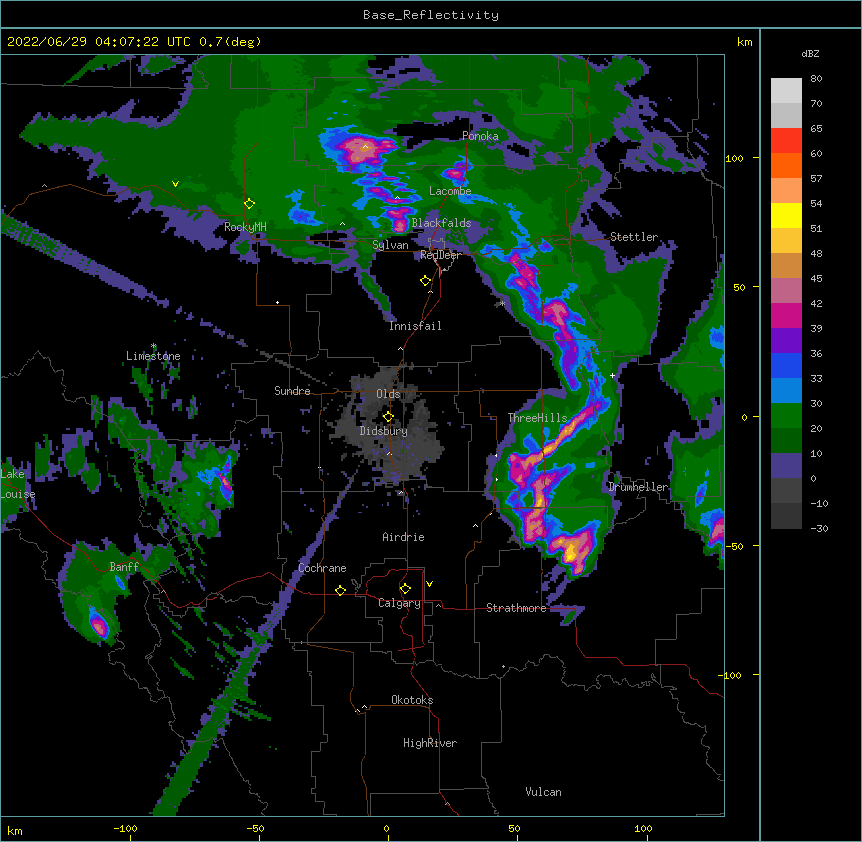Click the Drumheller town label
The height and width of the screenshot is (842, 862).
[x=638, y=487]
